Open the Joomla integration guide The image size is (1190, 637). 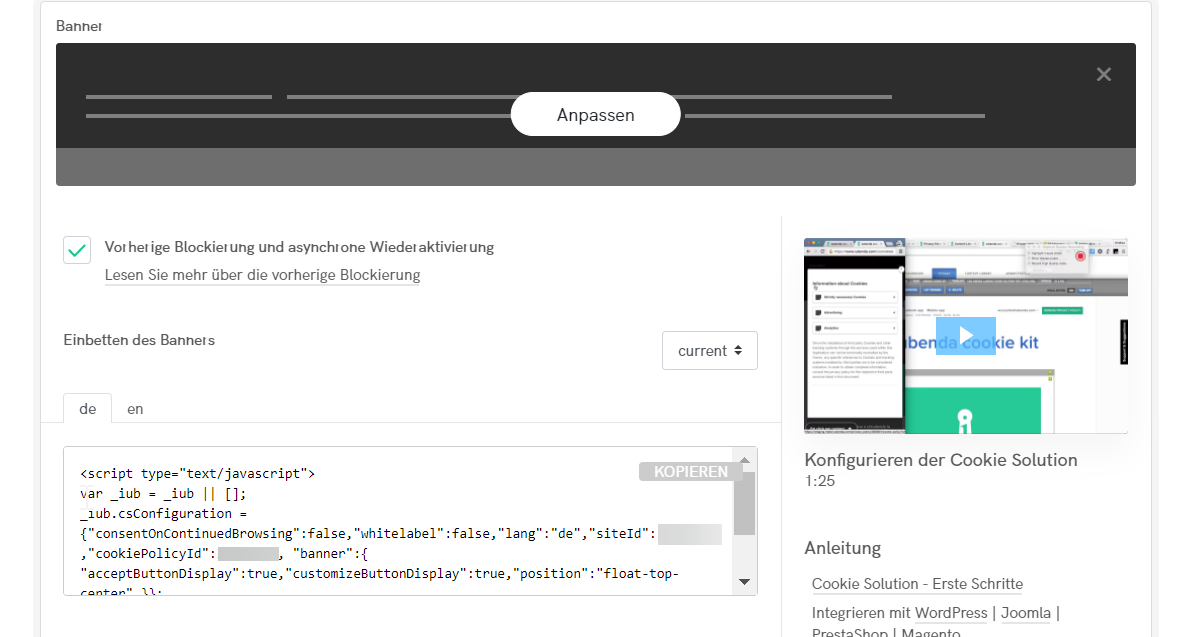[x=1026, y=613]
